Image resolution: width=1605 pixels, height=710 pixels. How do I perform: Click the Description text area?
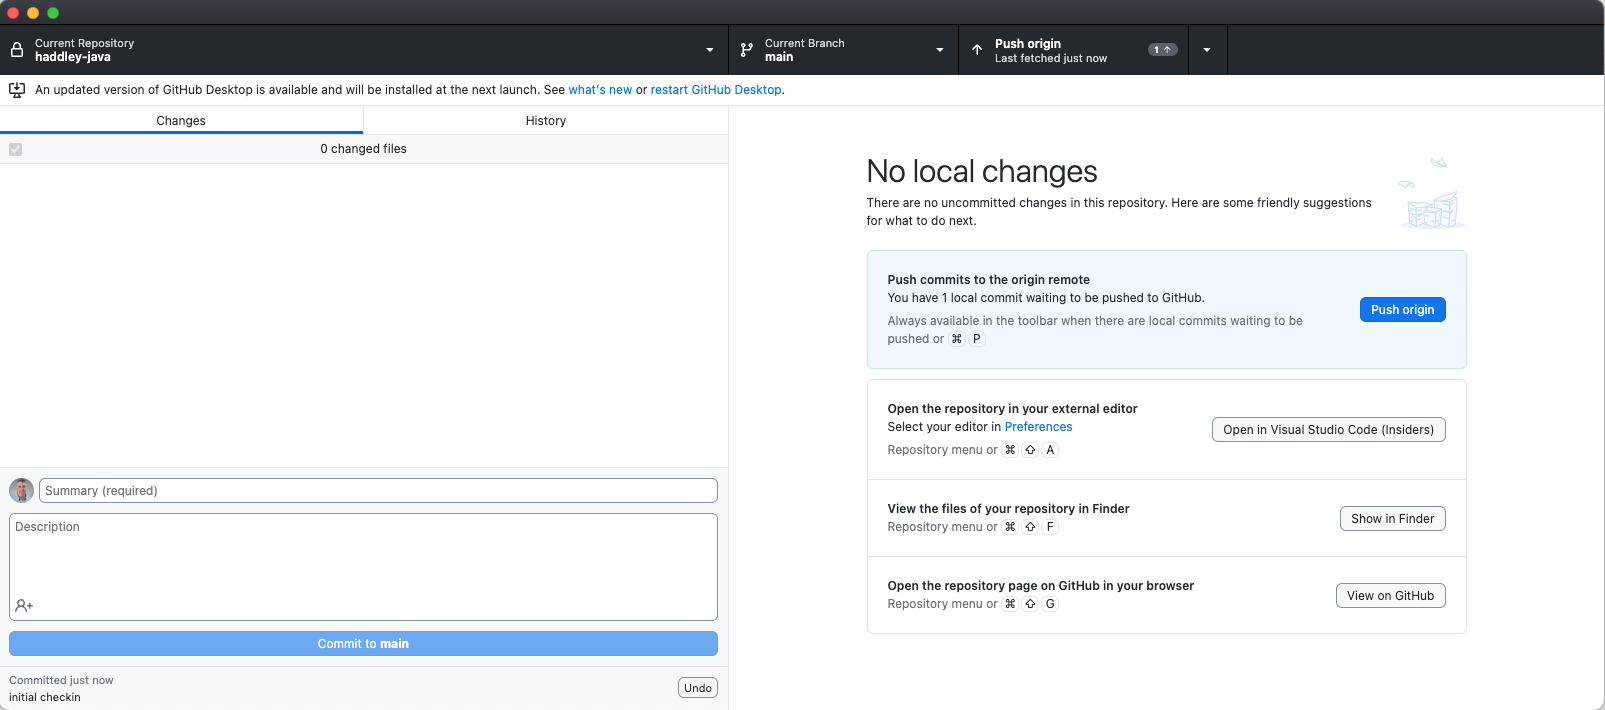[x=363, y=555]
